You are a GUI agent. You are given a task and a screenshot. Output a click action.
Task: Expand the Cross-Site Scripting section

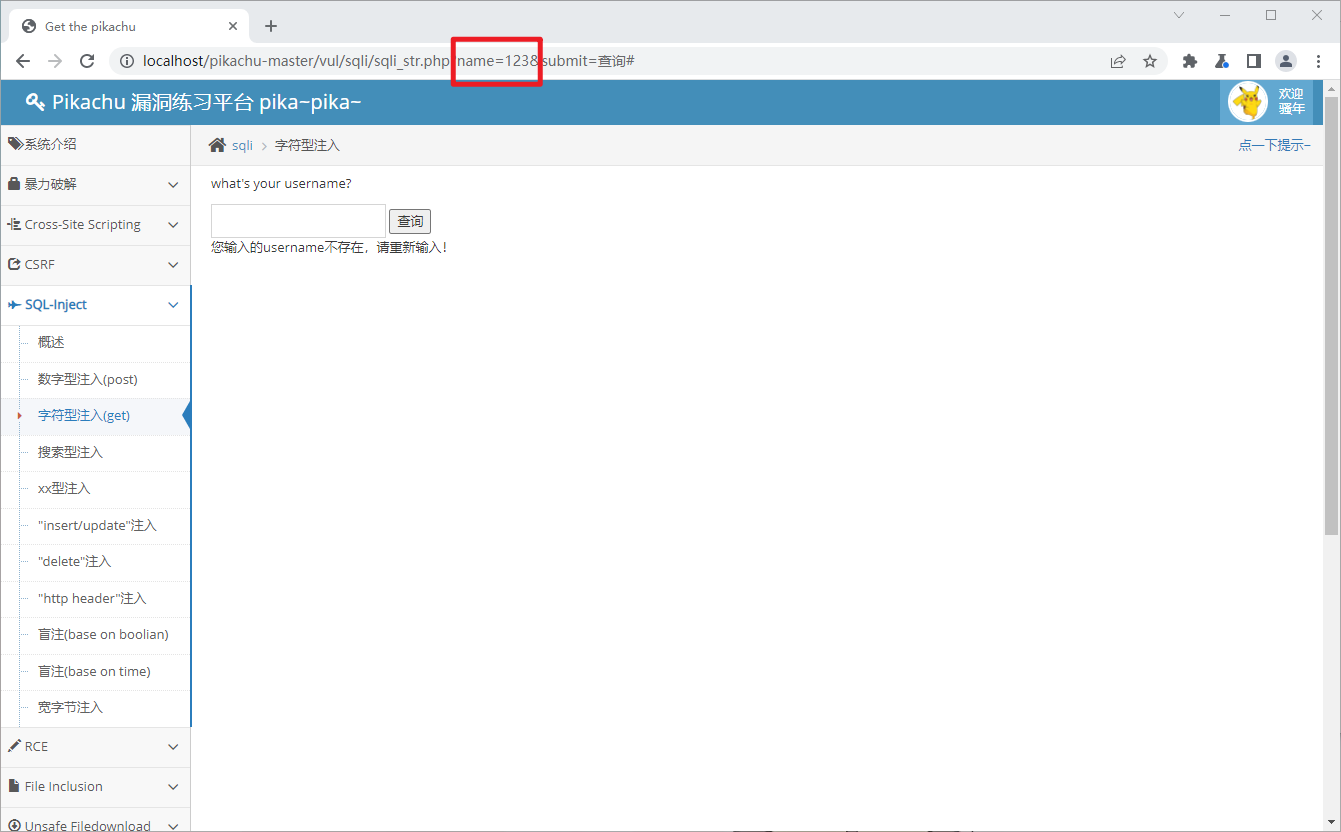pyautogui.click(x=95, y=225)
